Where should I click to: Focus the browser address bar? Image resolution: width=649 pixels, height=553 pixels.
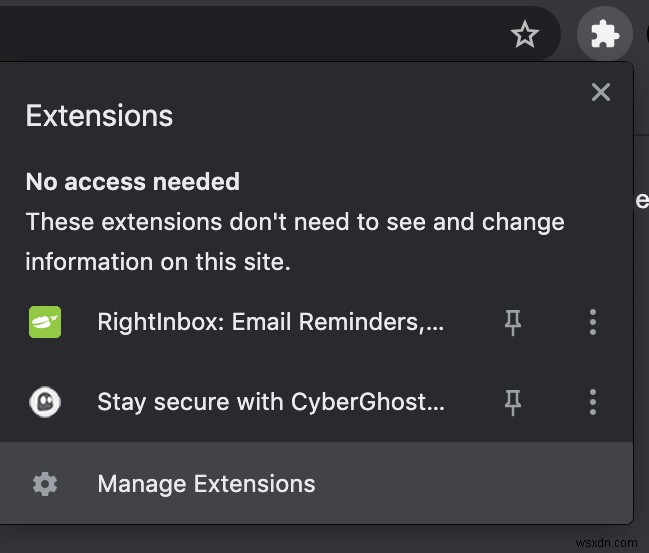tap(250, 36)
